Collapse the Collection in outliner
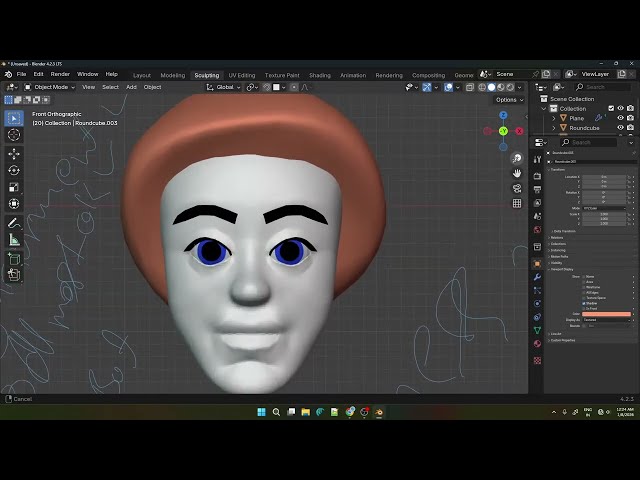Image resolution: width=640 pixels, height=480 pixels. [544, 109]
